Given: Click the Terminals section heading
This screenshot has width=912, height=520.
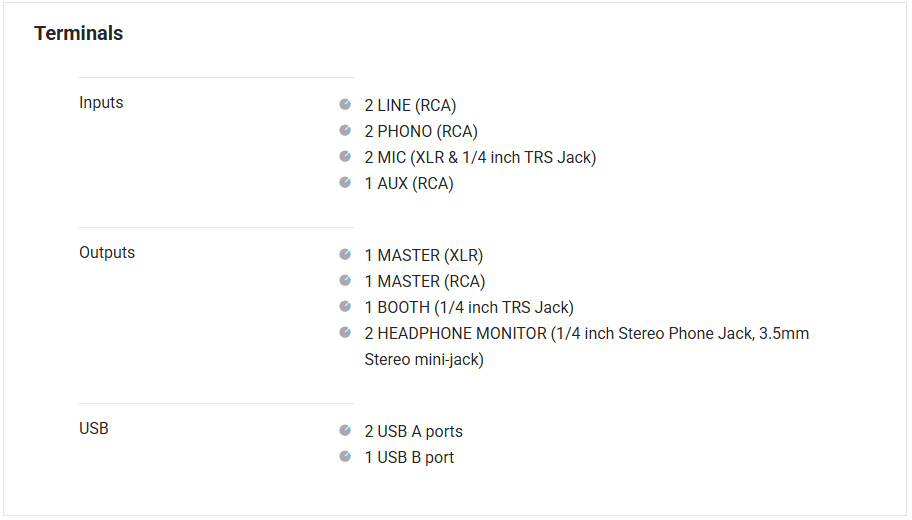Looking at the screenshot, I should pyautogui.click(x=79, y=33).
